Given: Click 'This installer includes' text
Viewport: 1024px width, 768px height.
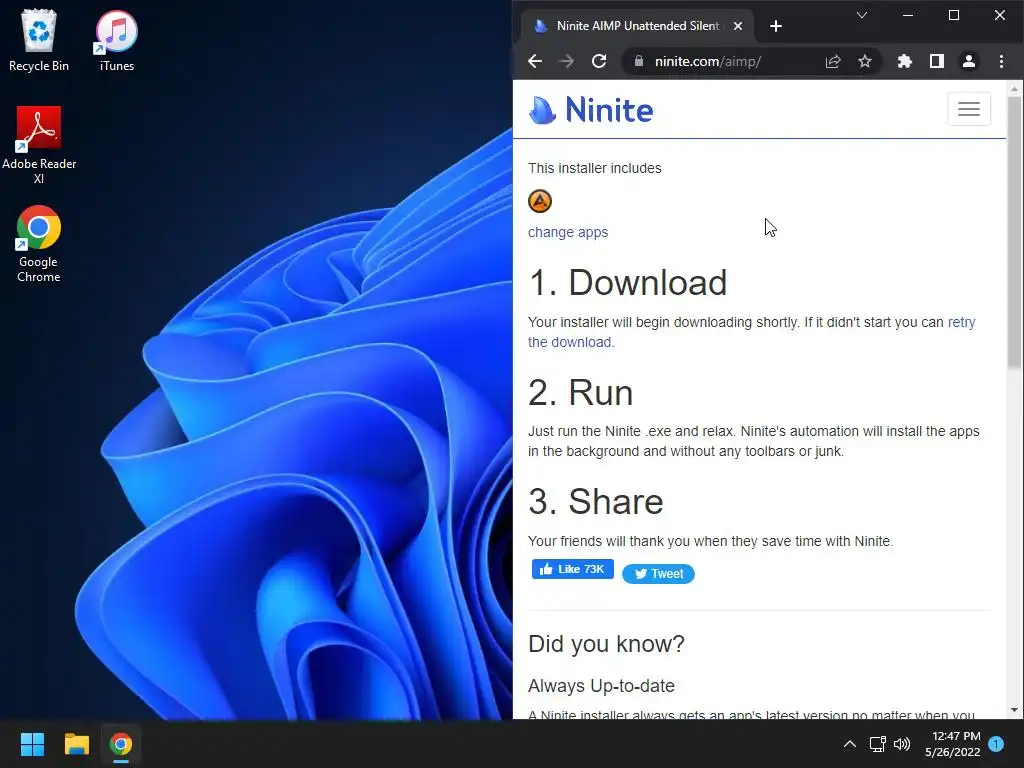Looking at the screenshot, I should pos(594,168).
